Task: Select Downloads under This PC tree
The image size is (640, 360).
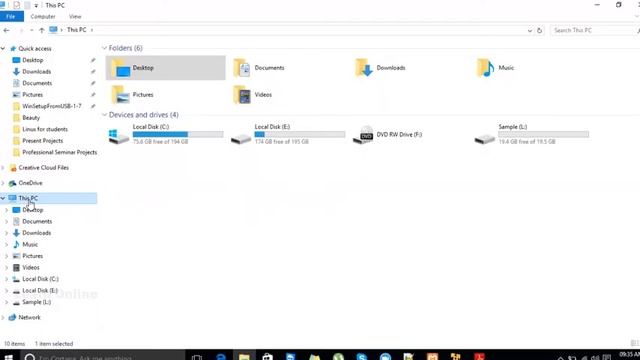Action: pyautogui.click(x=36, y=233)
